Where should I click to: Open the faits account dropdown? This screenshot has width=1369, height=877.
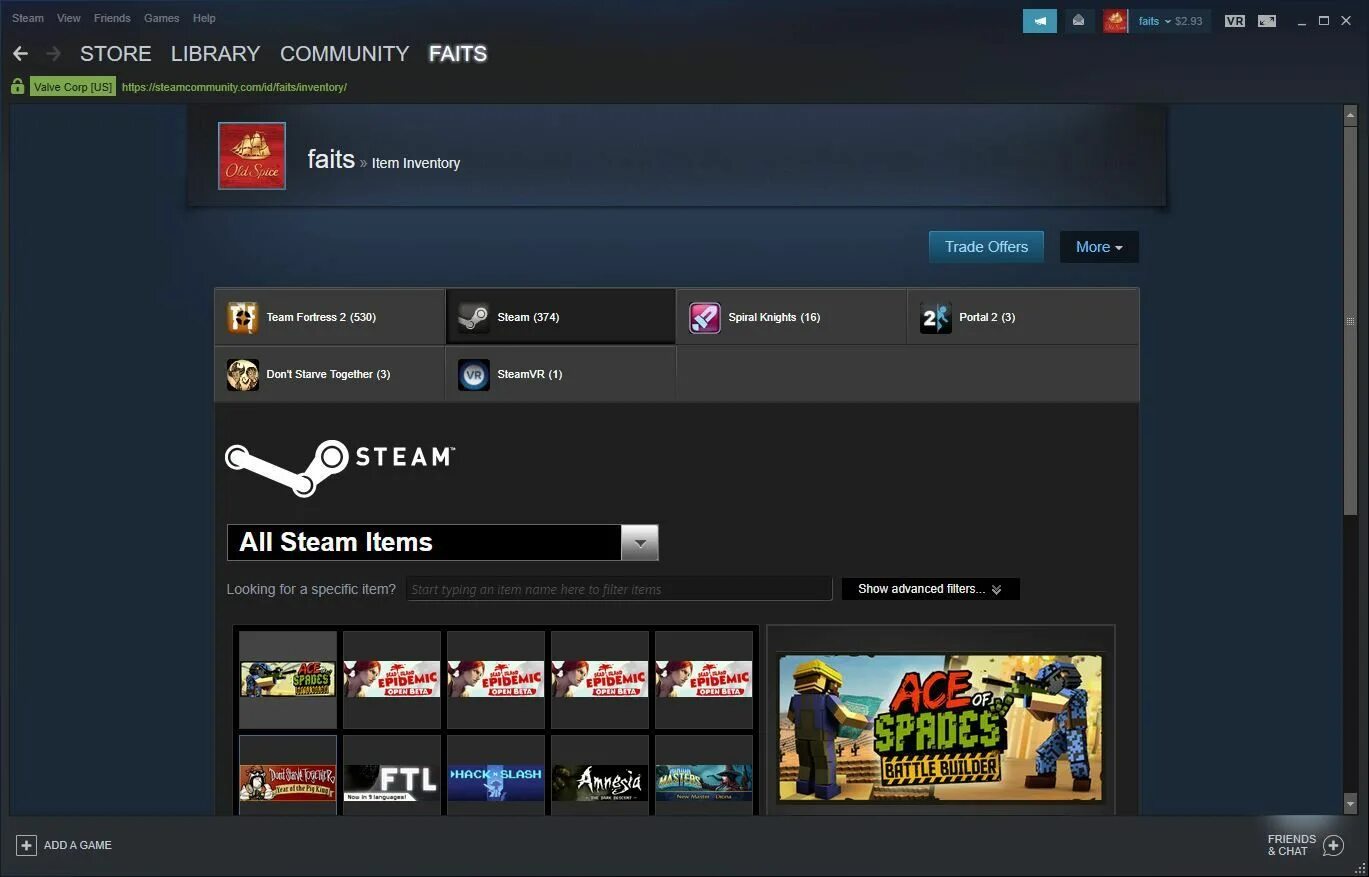(1154, 21)
